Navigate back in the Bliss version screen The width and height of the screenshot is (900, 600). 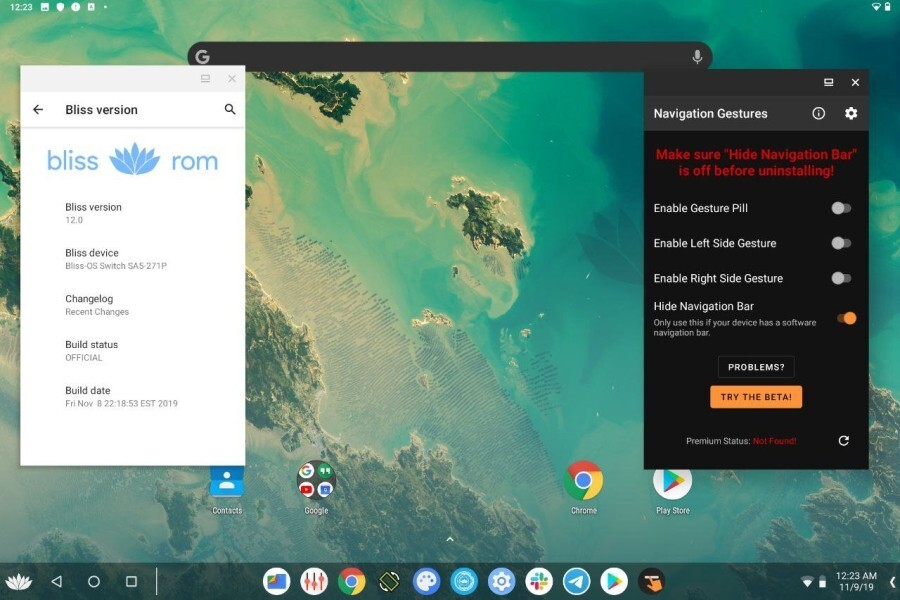[37, 109]
